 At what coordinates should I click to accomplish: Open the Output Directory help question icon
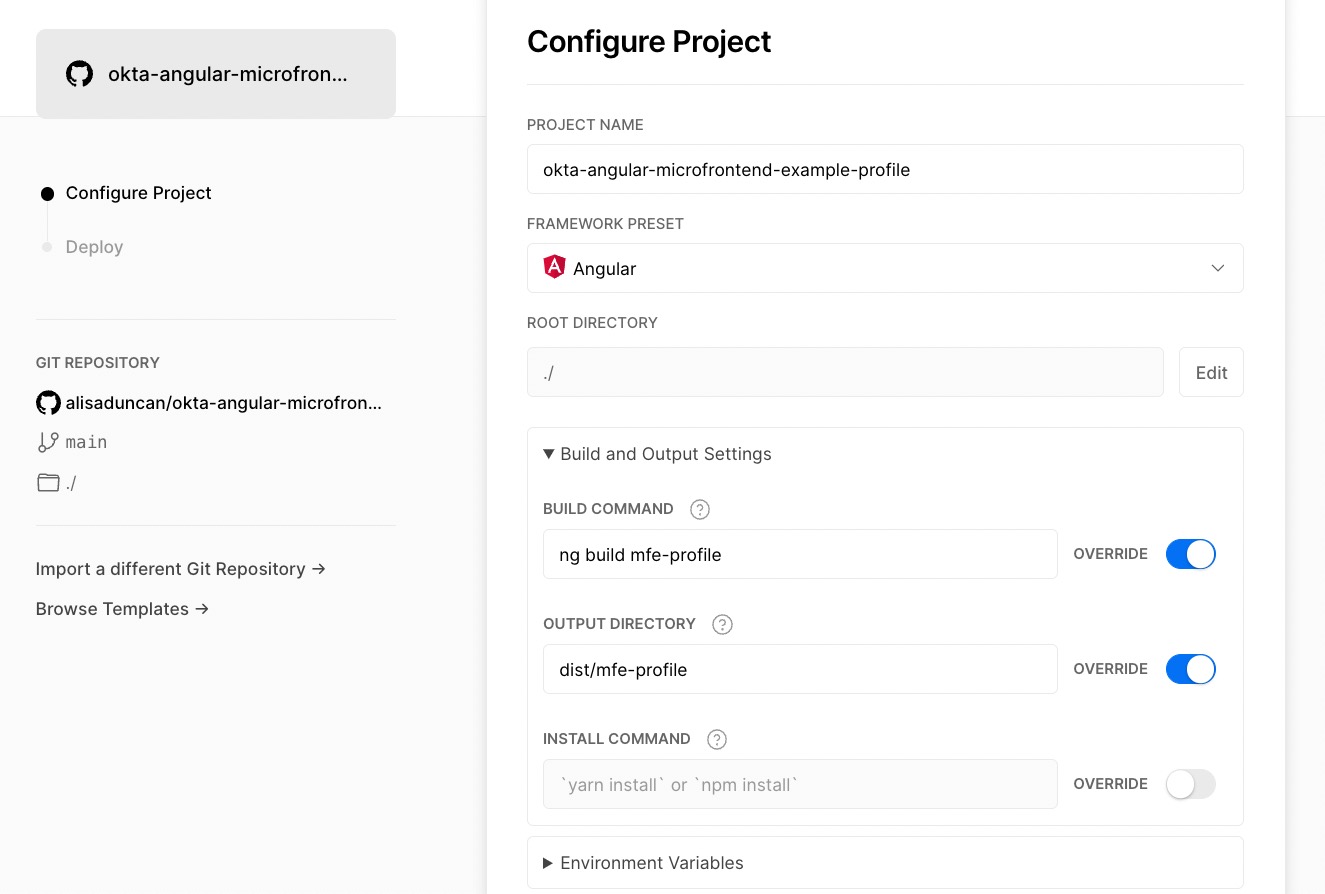pos(722,624)
